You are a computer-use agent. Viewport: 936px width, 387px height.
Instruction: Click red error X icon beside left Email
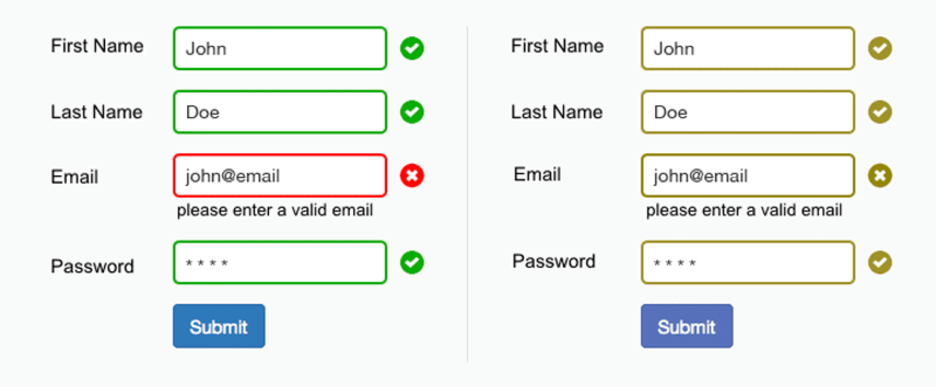pyautogui.click(x=412, y=176)
